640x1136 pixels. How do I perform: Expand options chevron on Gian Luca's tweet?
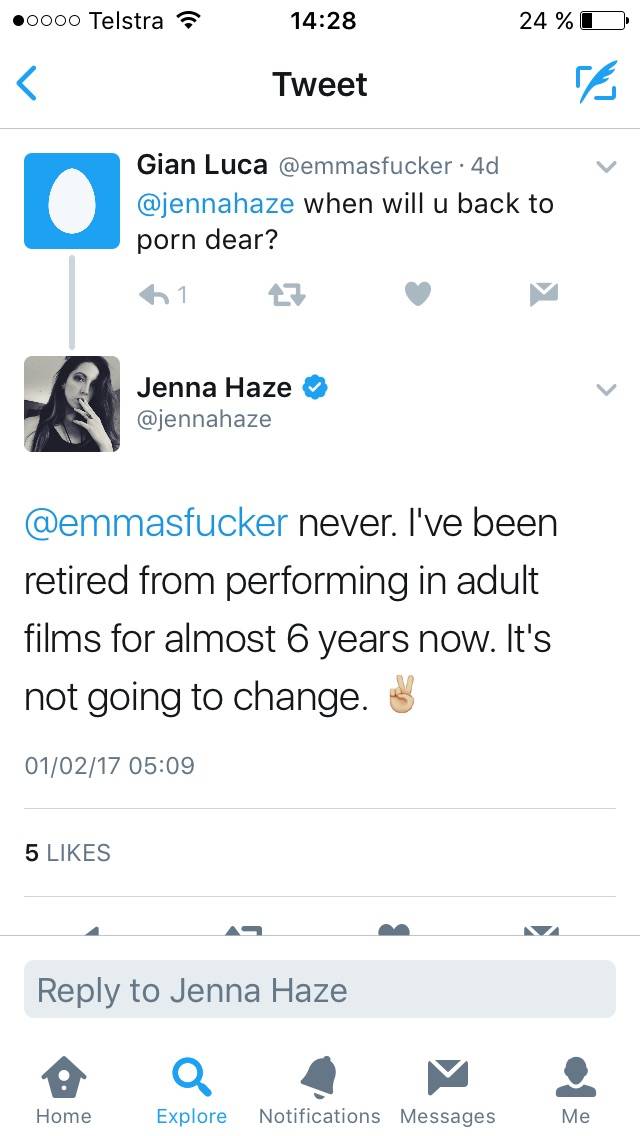pyautogui.click(x=606, y=168)
